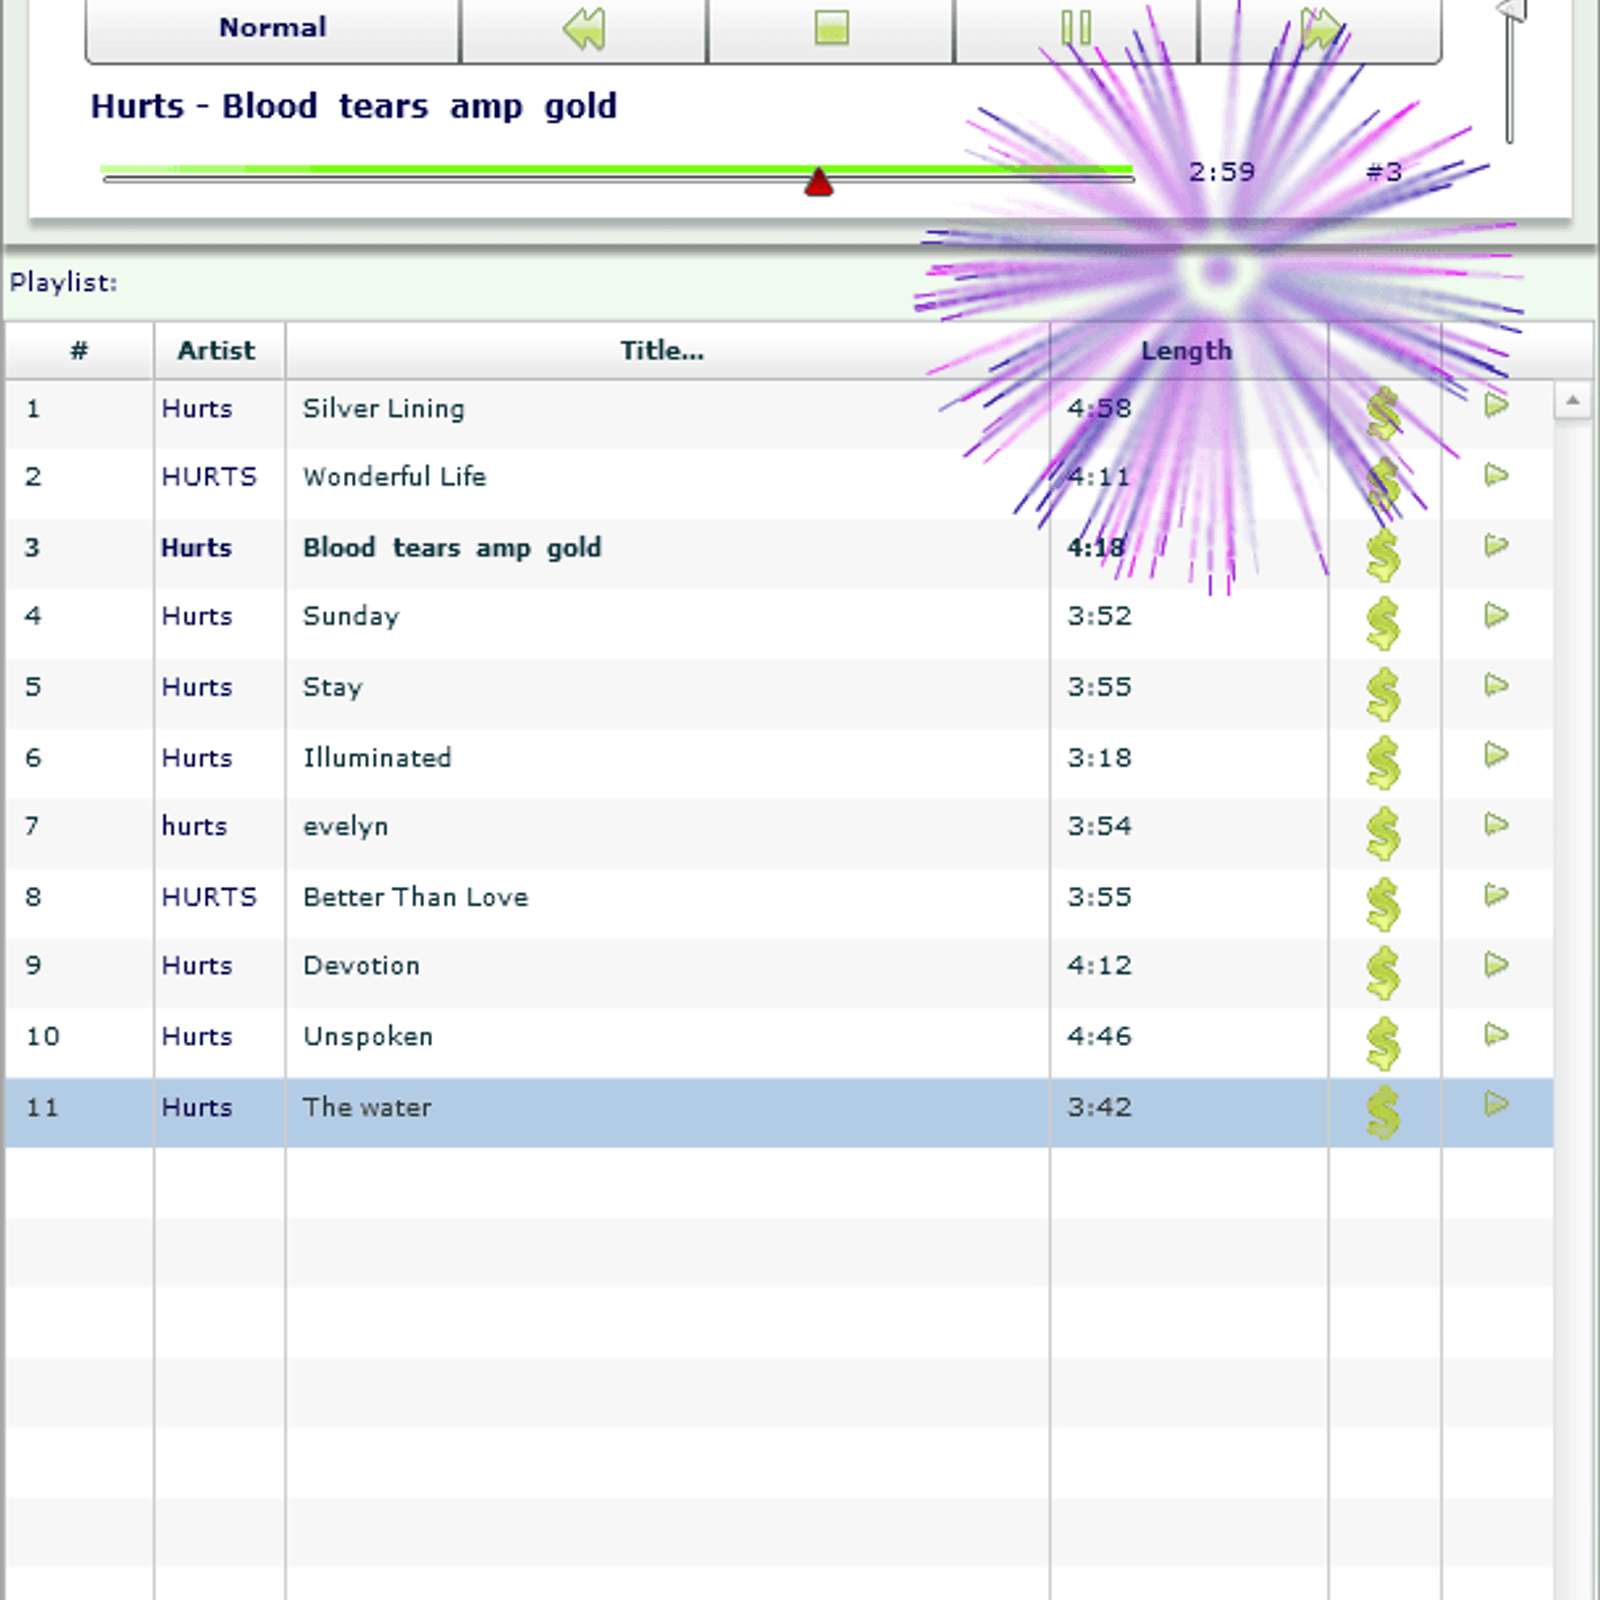Click the dollar icon for Devotion
This screenshot has width=1600, height=1600.
[1383, 971]
